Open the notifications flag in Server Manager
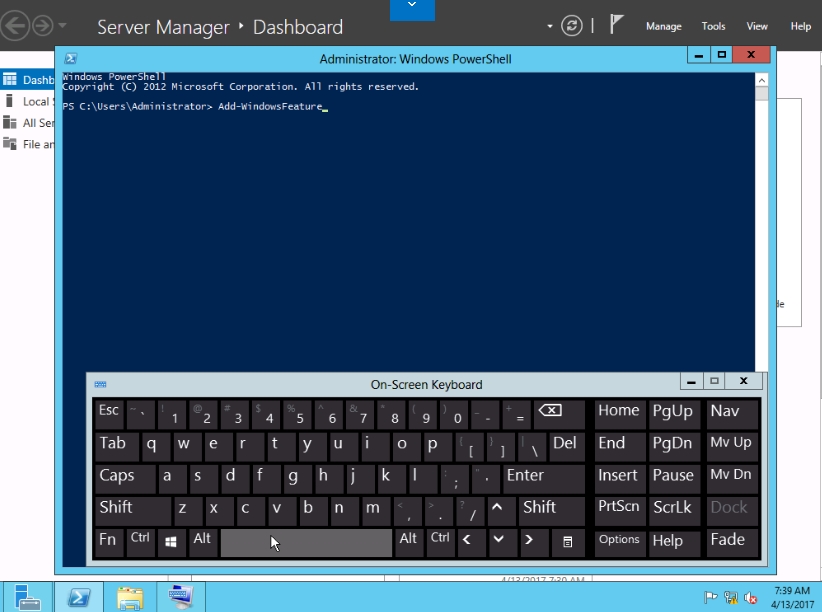The image size is (822, 612). [616, 25]
